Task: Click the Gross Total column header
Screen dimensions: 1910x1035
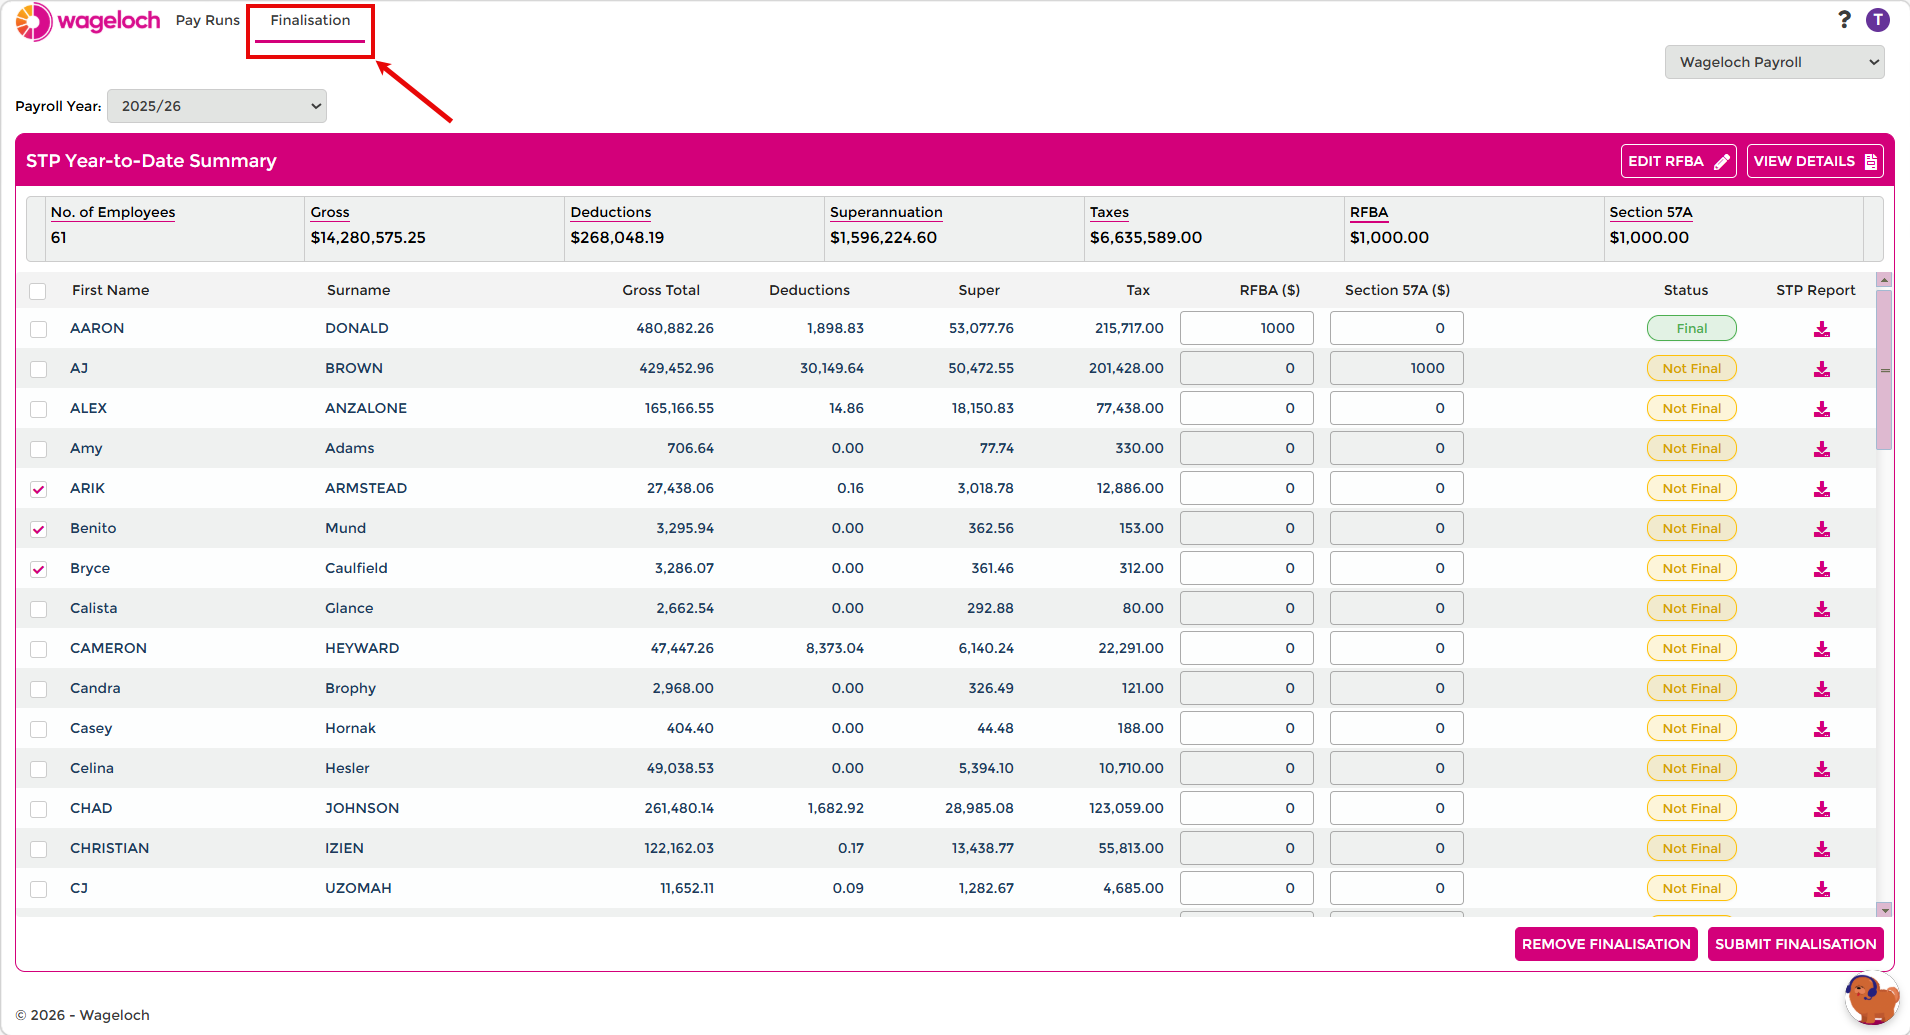Action: click(x=661, y=290)
